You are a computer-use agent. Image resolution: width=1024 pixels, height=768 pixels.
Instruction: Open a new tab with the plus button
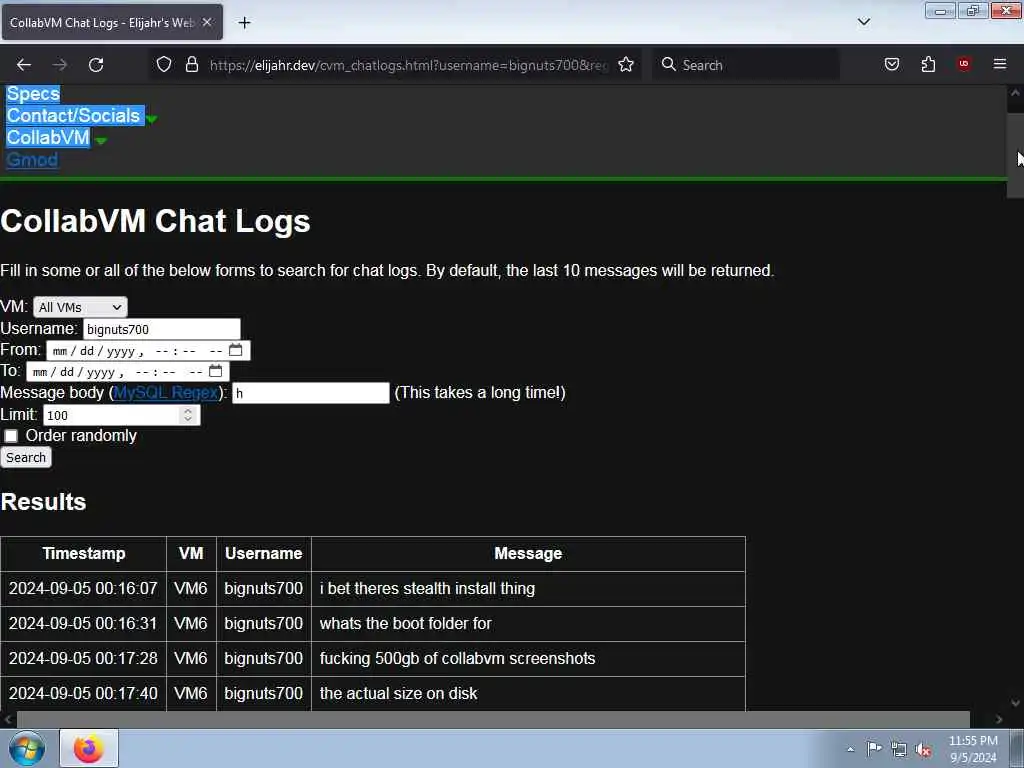pos(244,23)
